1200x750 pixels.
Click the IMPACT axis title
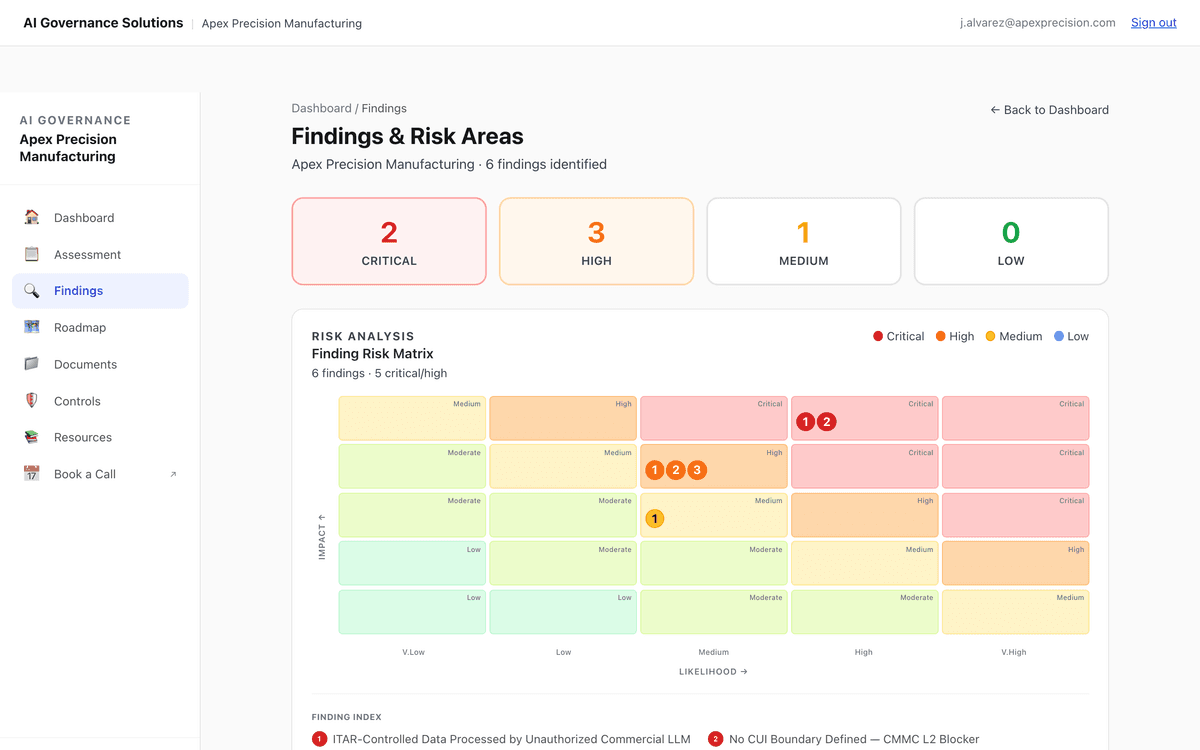pyautogui.click(x=322, y=536)
